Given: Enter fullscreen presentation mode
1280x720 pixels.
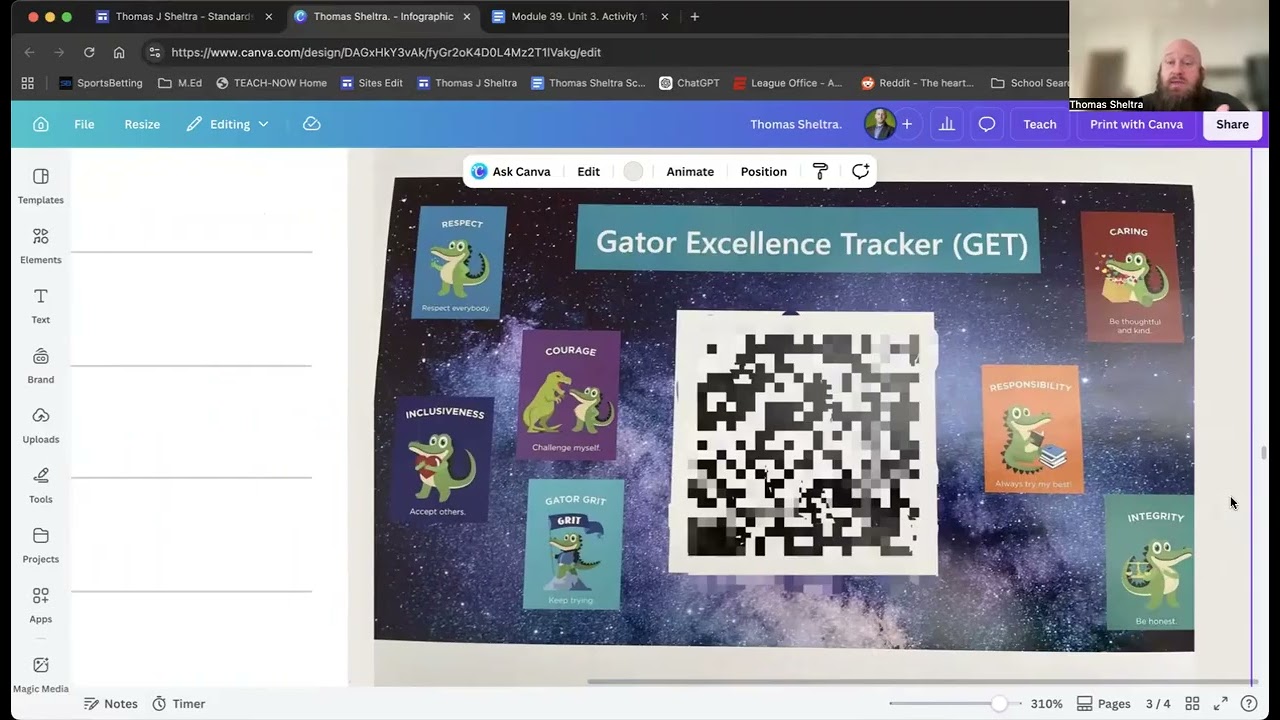Looking at the screenshot, I should pyautogui.click(x=1221, y=704).
